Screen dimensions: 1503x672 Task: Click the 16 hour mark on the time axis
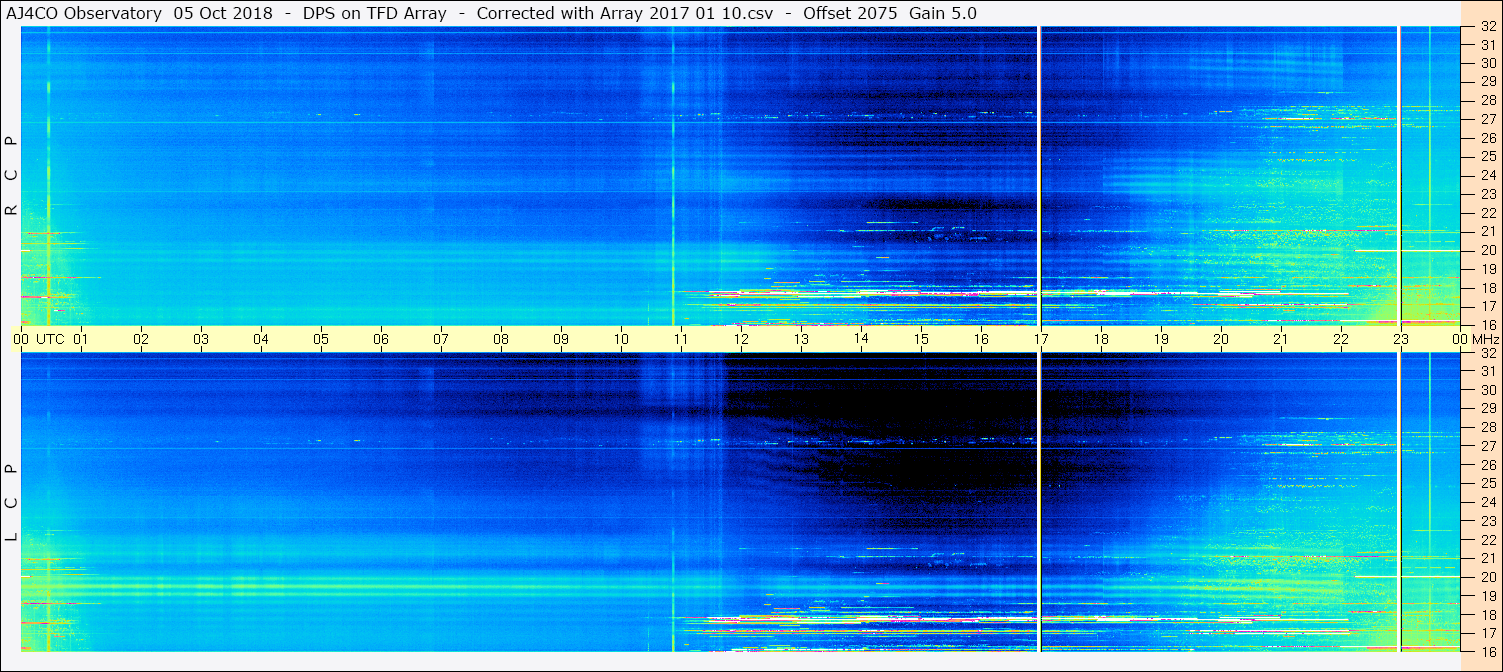pyautogui.click(x=981, y=339)
